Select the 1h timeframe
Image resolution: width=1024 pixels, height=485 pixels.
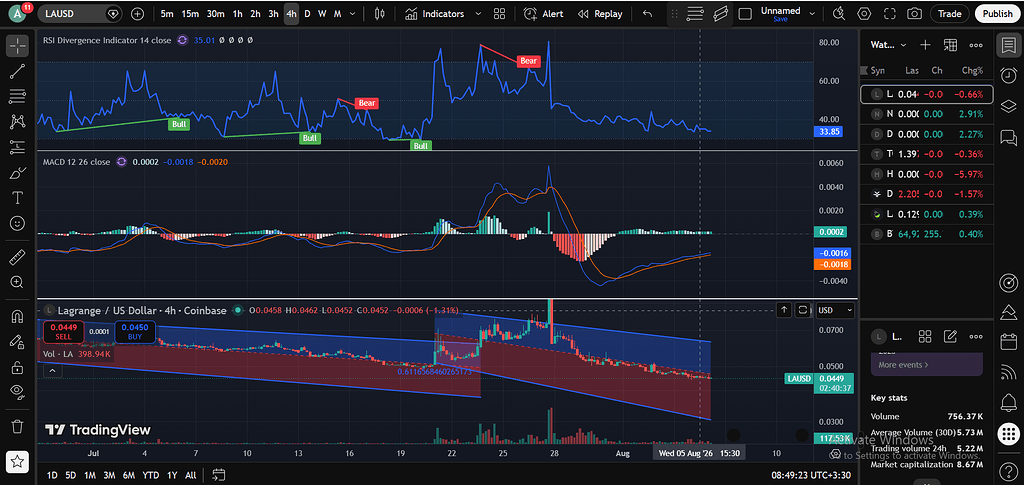238,14
